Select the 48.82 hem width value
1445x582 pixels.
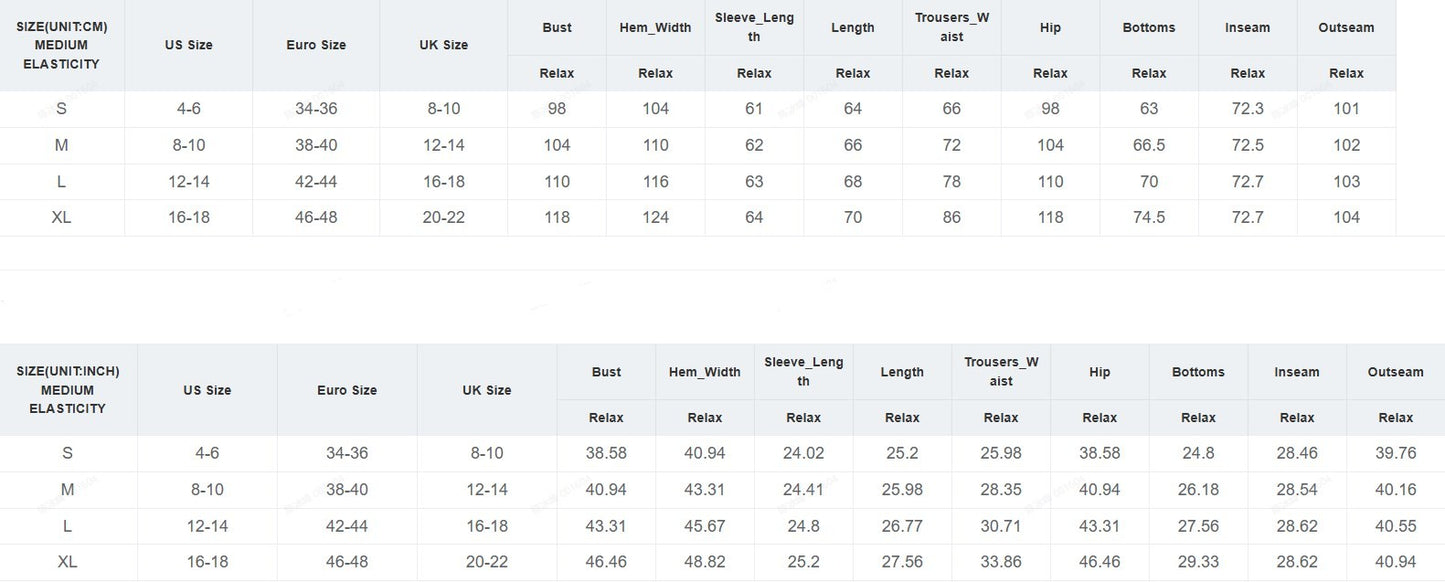click(x=705, y=562)
